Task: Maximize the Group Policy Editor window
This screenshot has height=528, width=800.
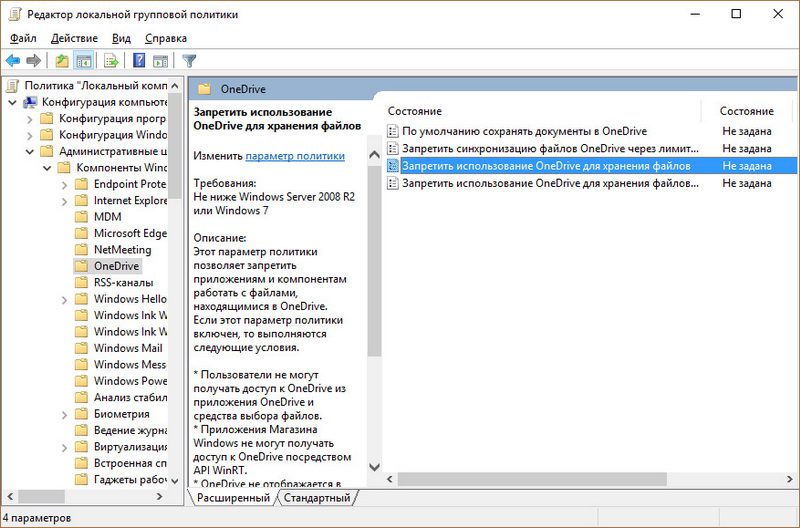Action: pyautogui.click(x=736, y=14)
